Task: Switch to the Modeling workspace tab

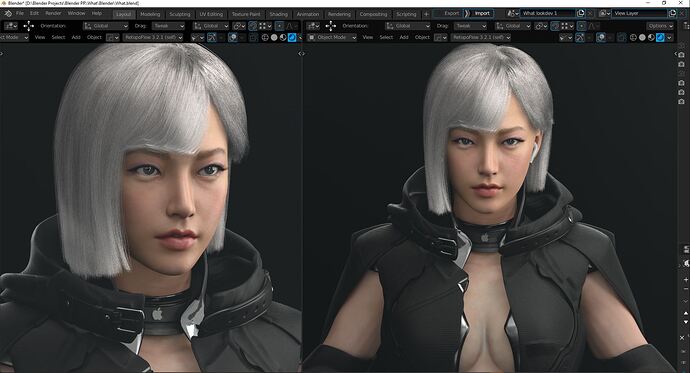Action: point(150,14)
